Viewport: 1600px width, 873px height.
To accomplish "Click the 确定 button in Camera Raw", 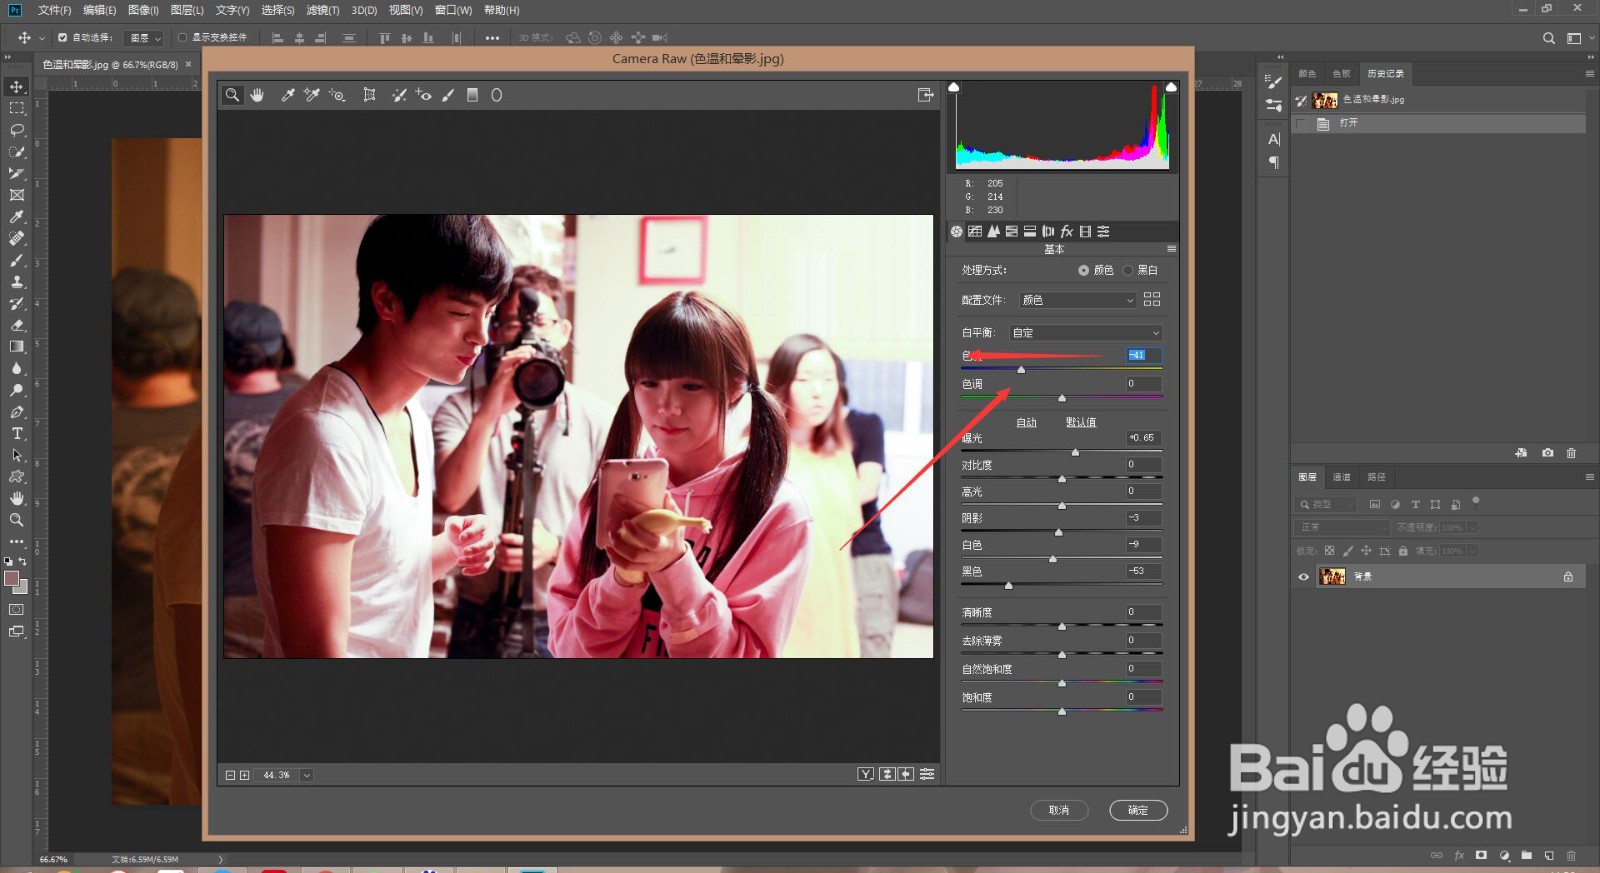I will [x=1138, y=810].
